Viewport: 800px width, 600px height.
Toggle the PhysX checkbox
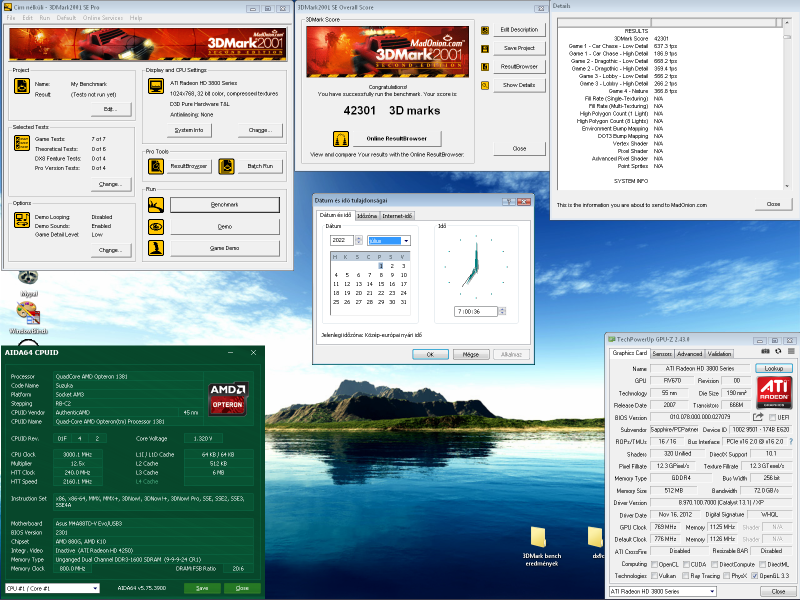pyautogui.click(x=727, y=576)
